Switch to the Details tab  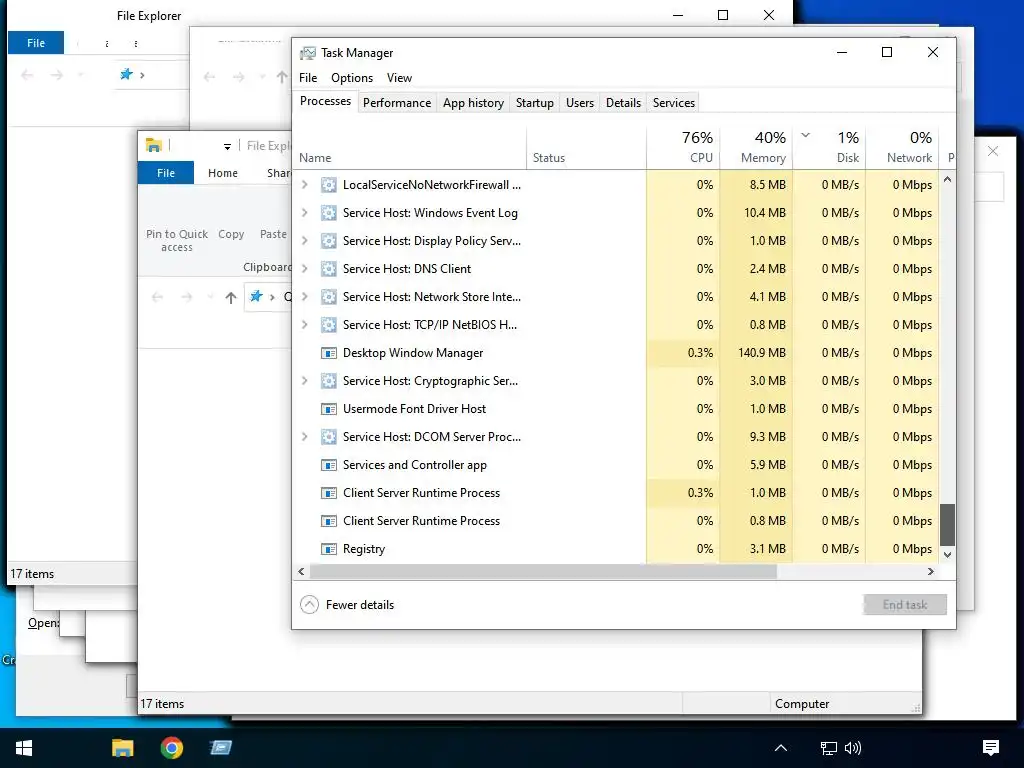click(624, 103)
